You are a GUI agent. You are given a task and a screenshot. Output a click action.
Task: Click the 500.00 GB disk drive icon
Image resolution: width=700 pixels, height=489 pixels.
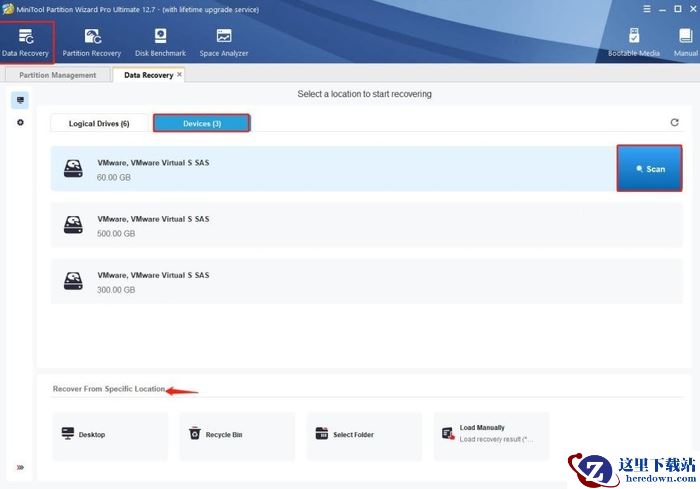click(73, 225)
